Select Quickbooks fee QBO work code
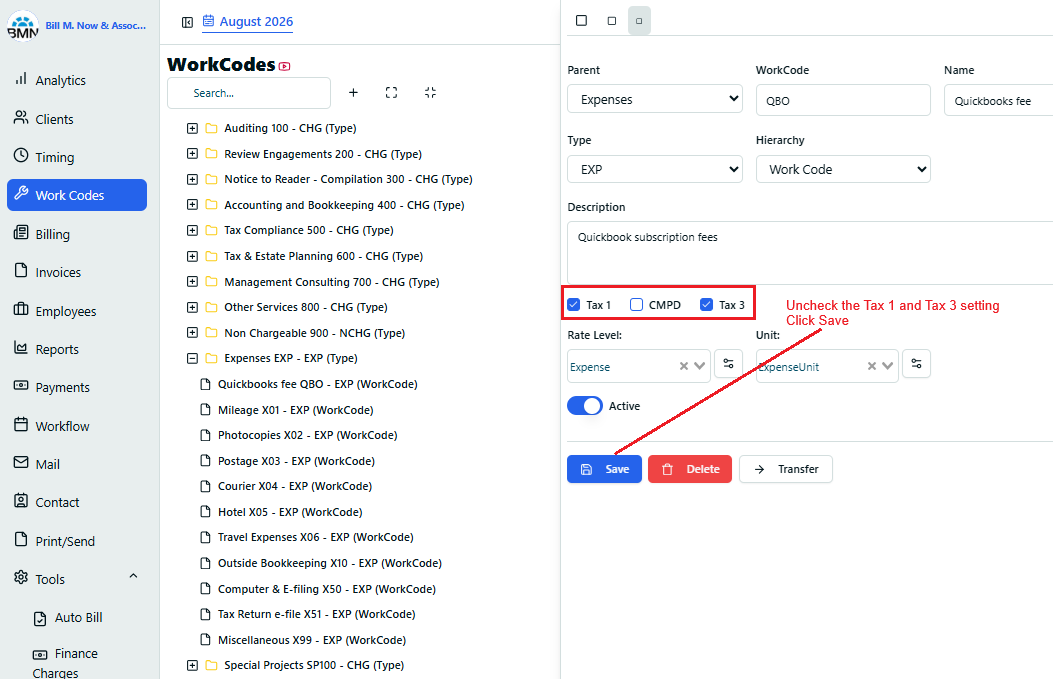The height and width of the screenshot is (679, 1053). 317,384
